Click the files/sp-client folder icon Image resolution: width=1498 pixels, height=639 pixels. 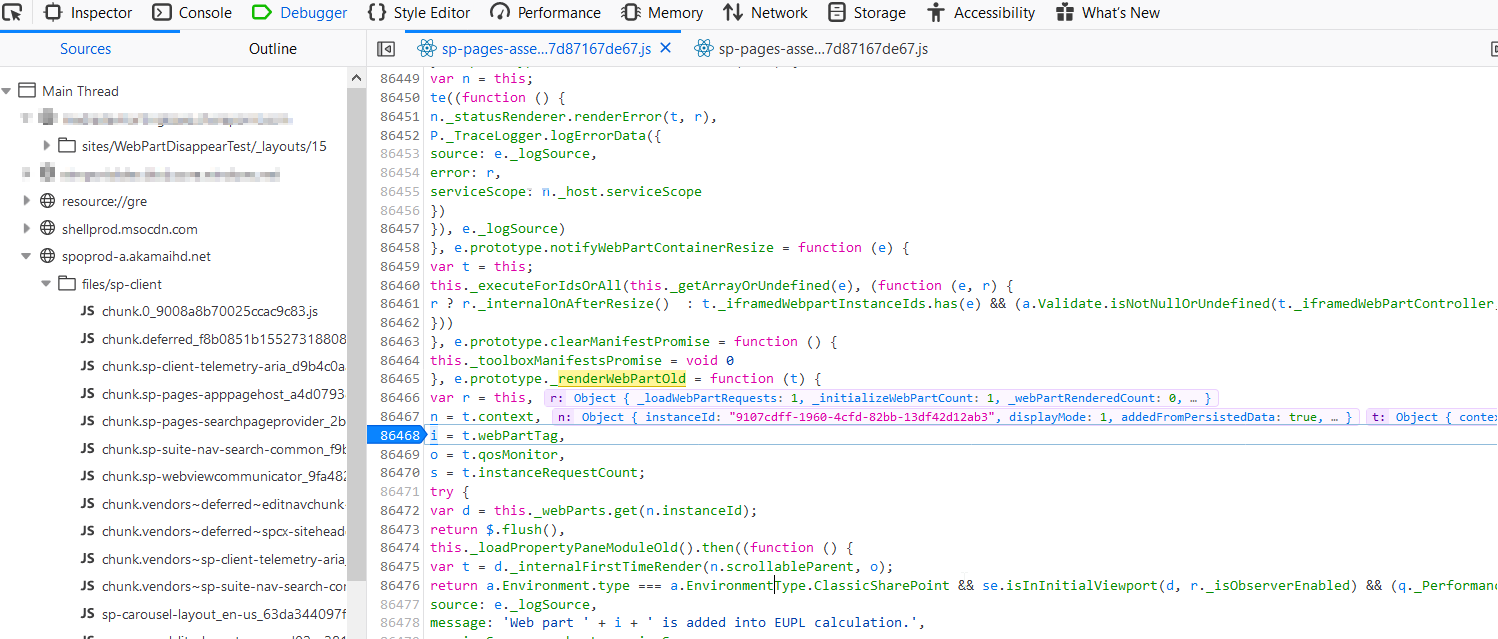67,284
